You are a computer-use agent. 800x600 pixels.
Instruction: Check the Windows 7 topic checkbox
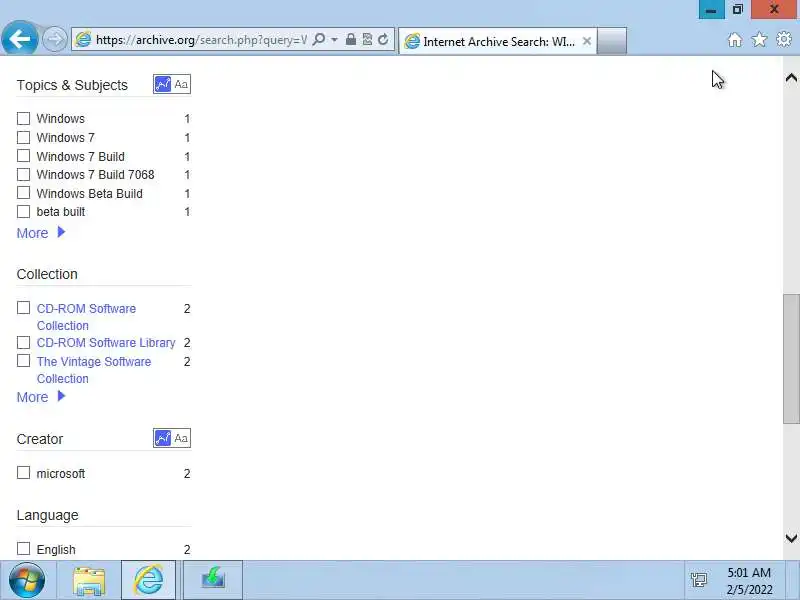(x=23, y=137)
